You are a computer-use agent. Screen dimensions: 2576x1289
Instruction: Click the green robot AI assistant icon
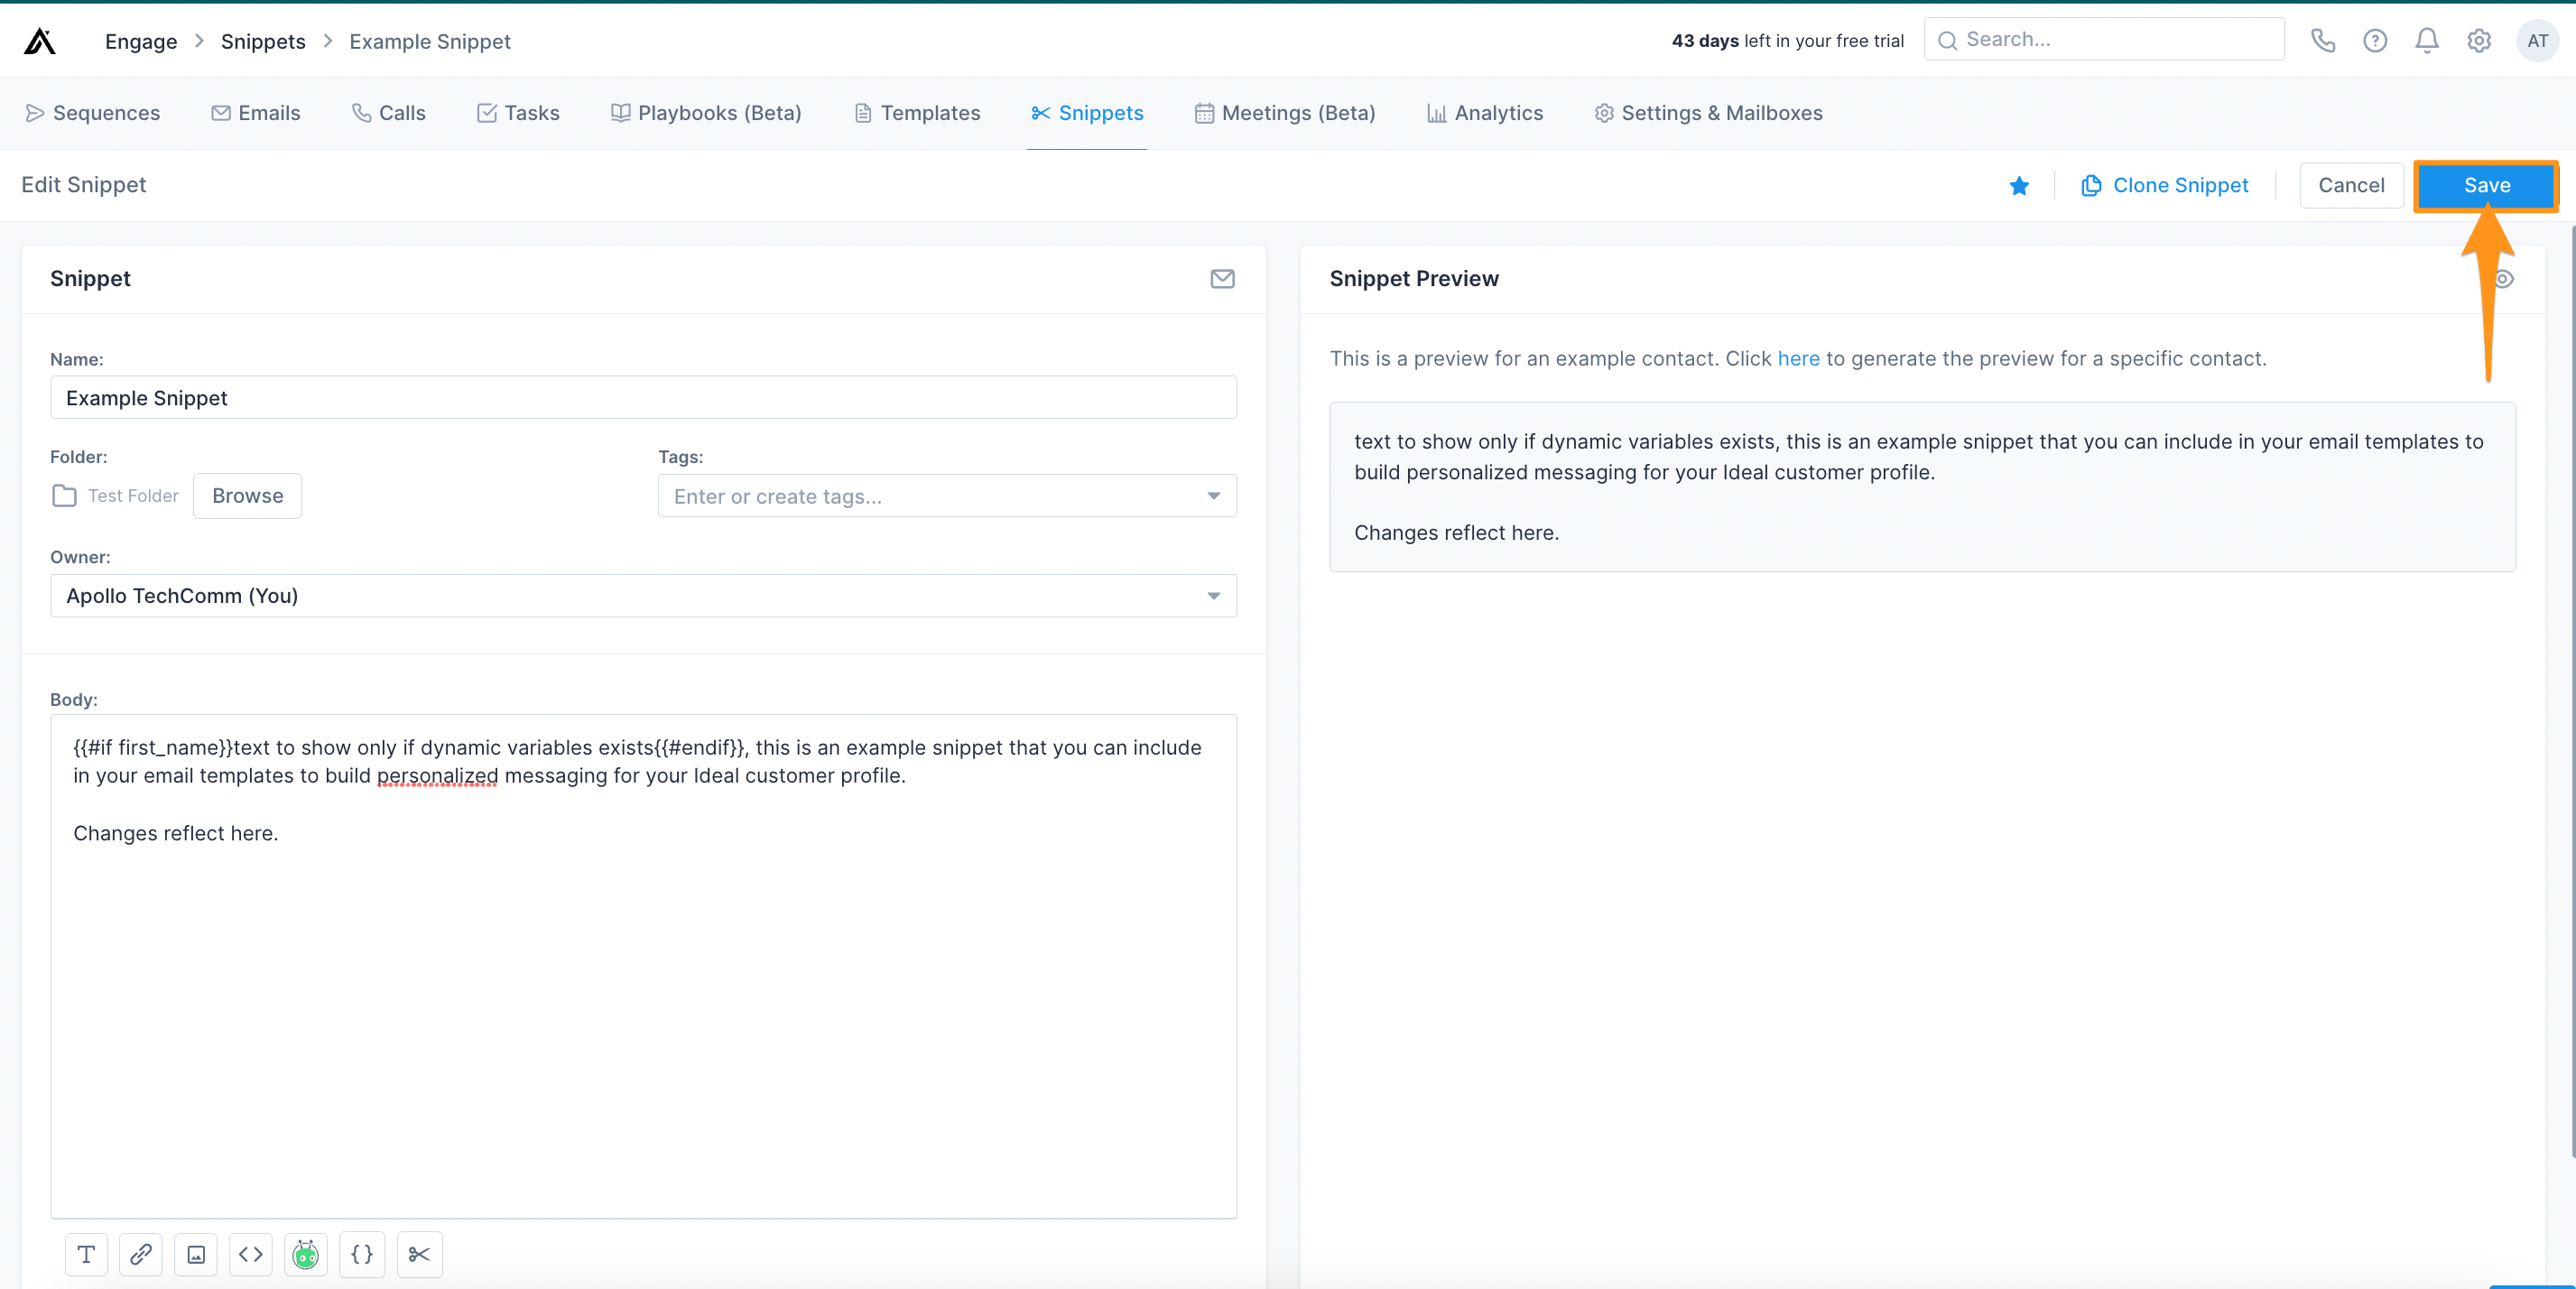pyautogui.click(x=306, y=1254)
